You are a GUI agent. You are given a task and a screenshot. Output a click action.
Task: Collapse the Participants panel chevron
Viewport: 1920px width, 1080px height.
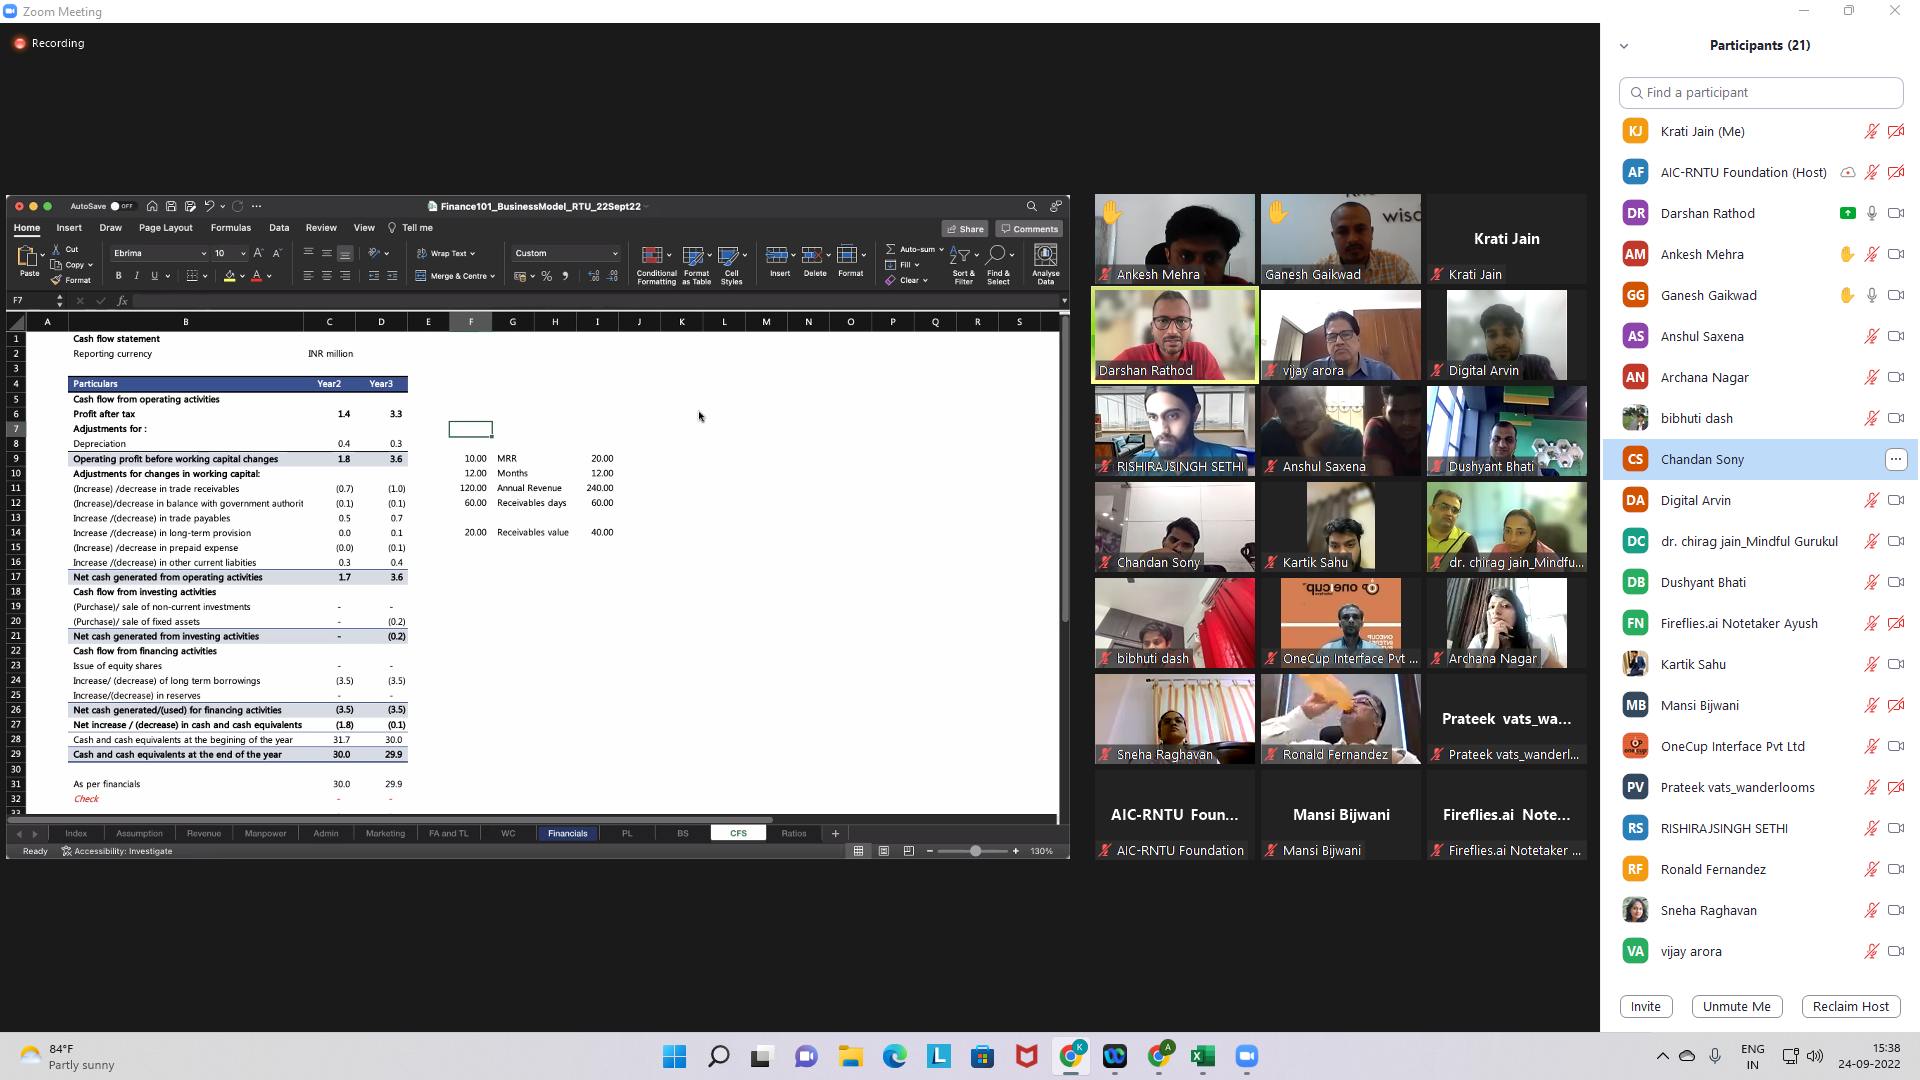pos(1623,46)
